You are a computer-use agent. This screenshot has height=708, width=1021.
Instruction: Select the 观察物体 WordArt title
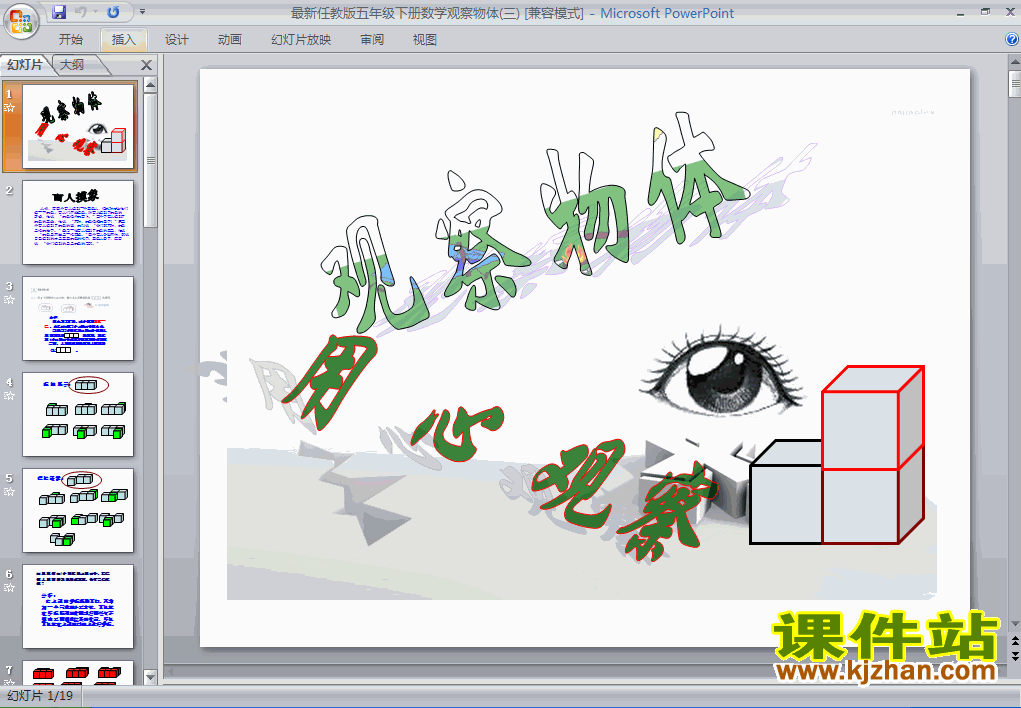[x=534, y=221]
